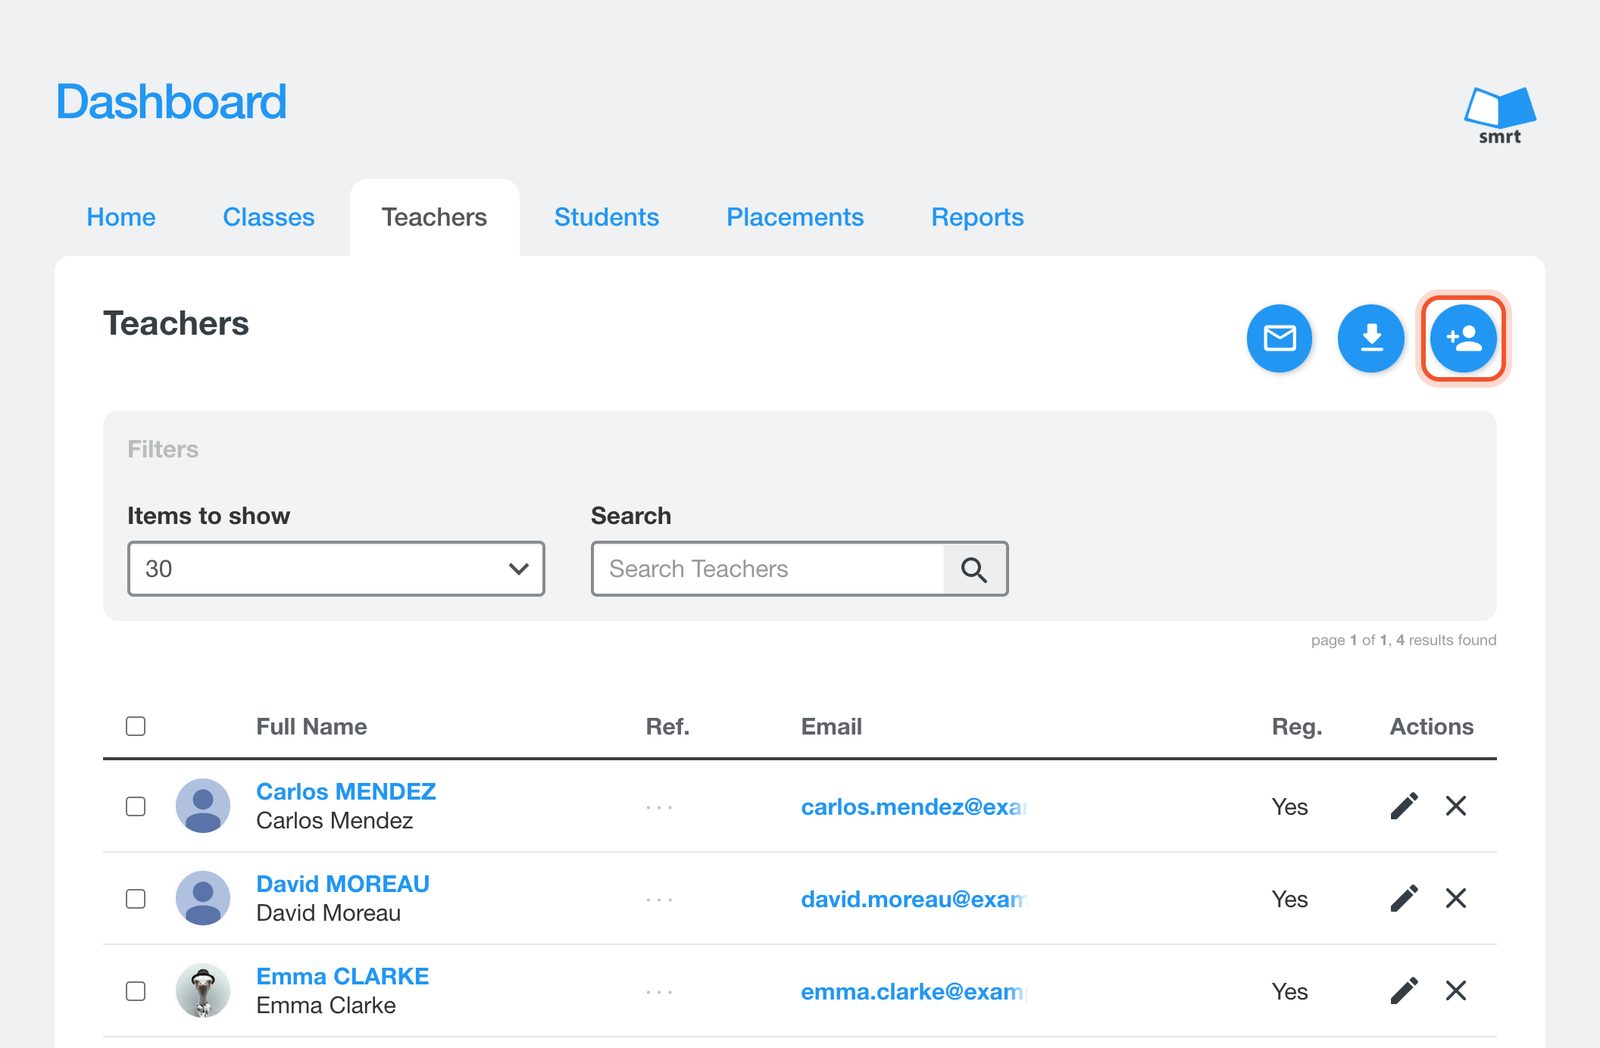
Task: Click the search magnifier icon
Action: point(974,569)
